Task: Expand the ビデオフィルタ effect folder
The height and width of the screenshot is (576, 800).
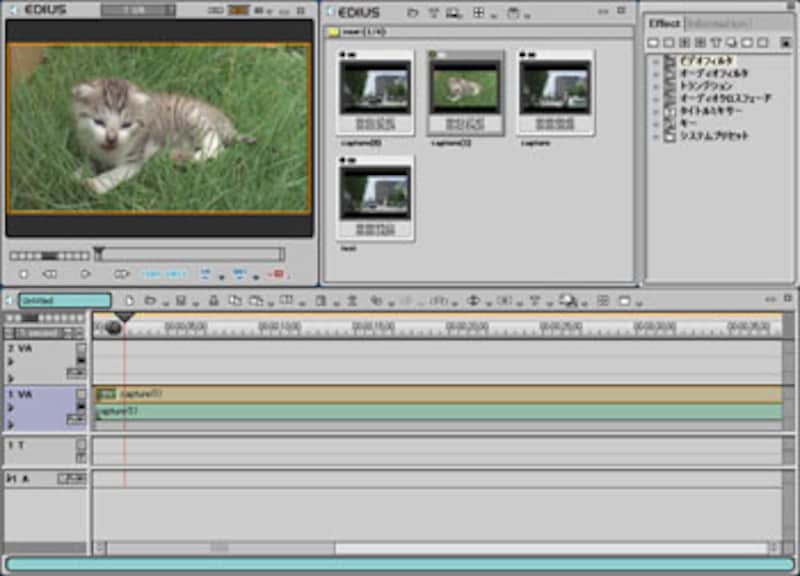Action: click(x=656, y=62)
